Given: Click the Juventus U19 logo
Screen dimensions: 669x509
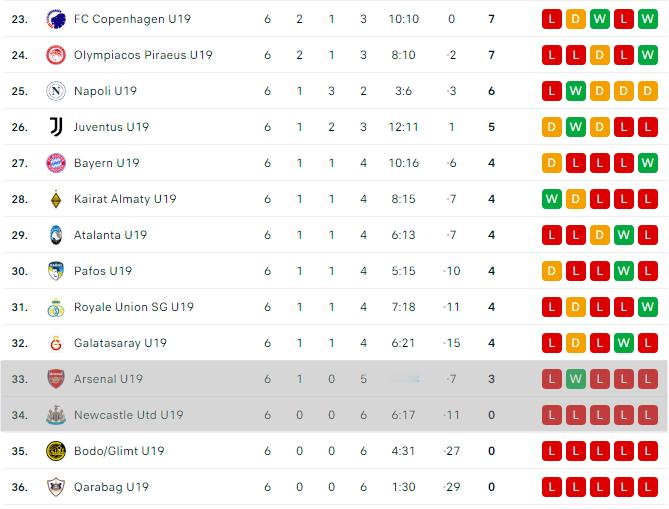Looking at the screenshot, I should (56, 127).
